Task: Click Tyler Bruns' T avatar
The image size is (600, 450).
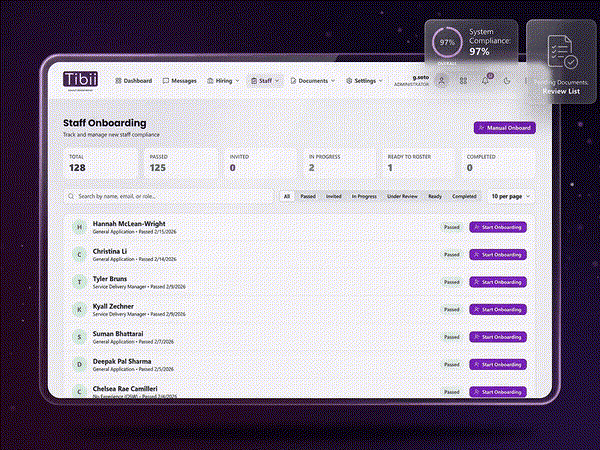Action: tap(80, 282)
